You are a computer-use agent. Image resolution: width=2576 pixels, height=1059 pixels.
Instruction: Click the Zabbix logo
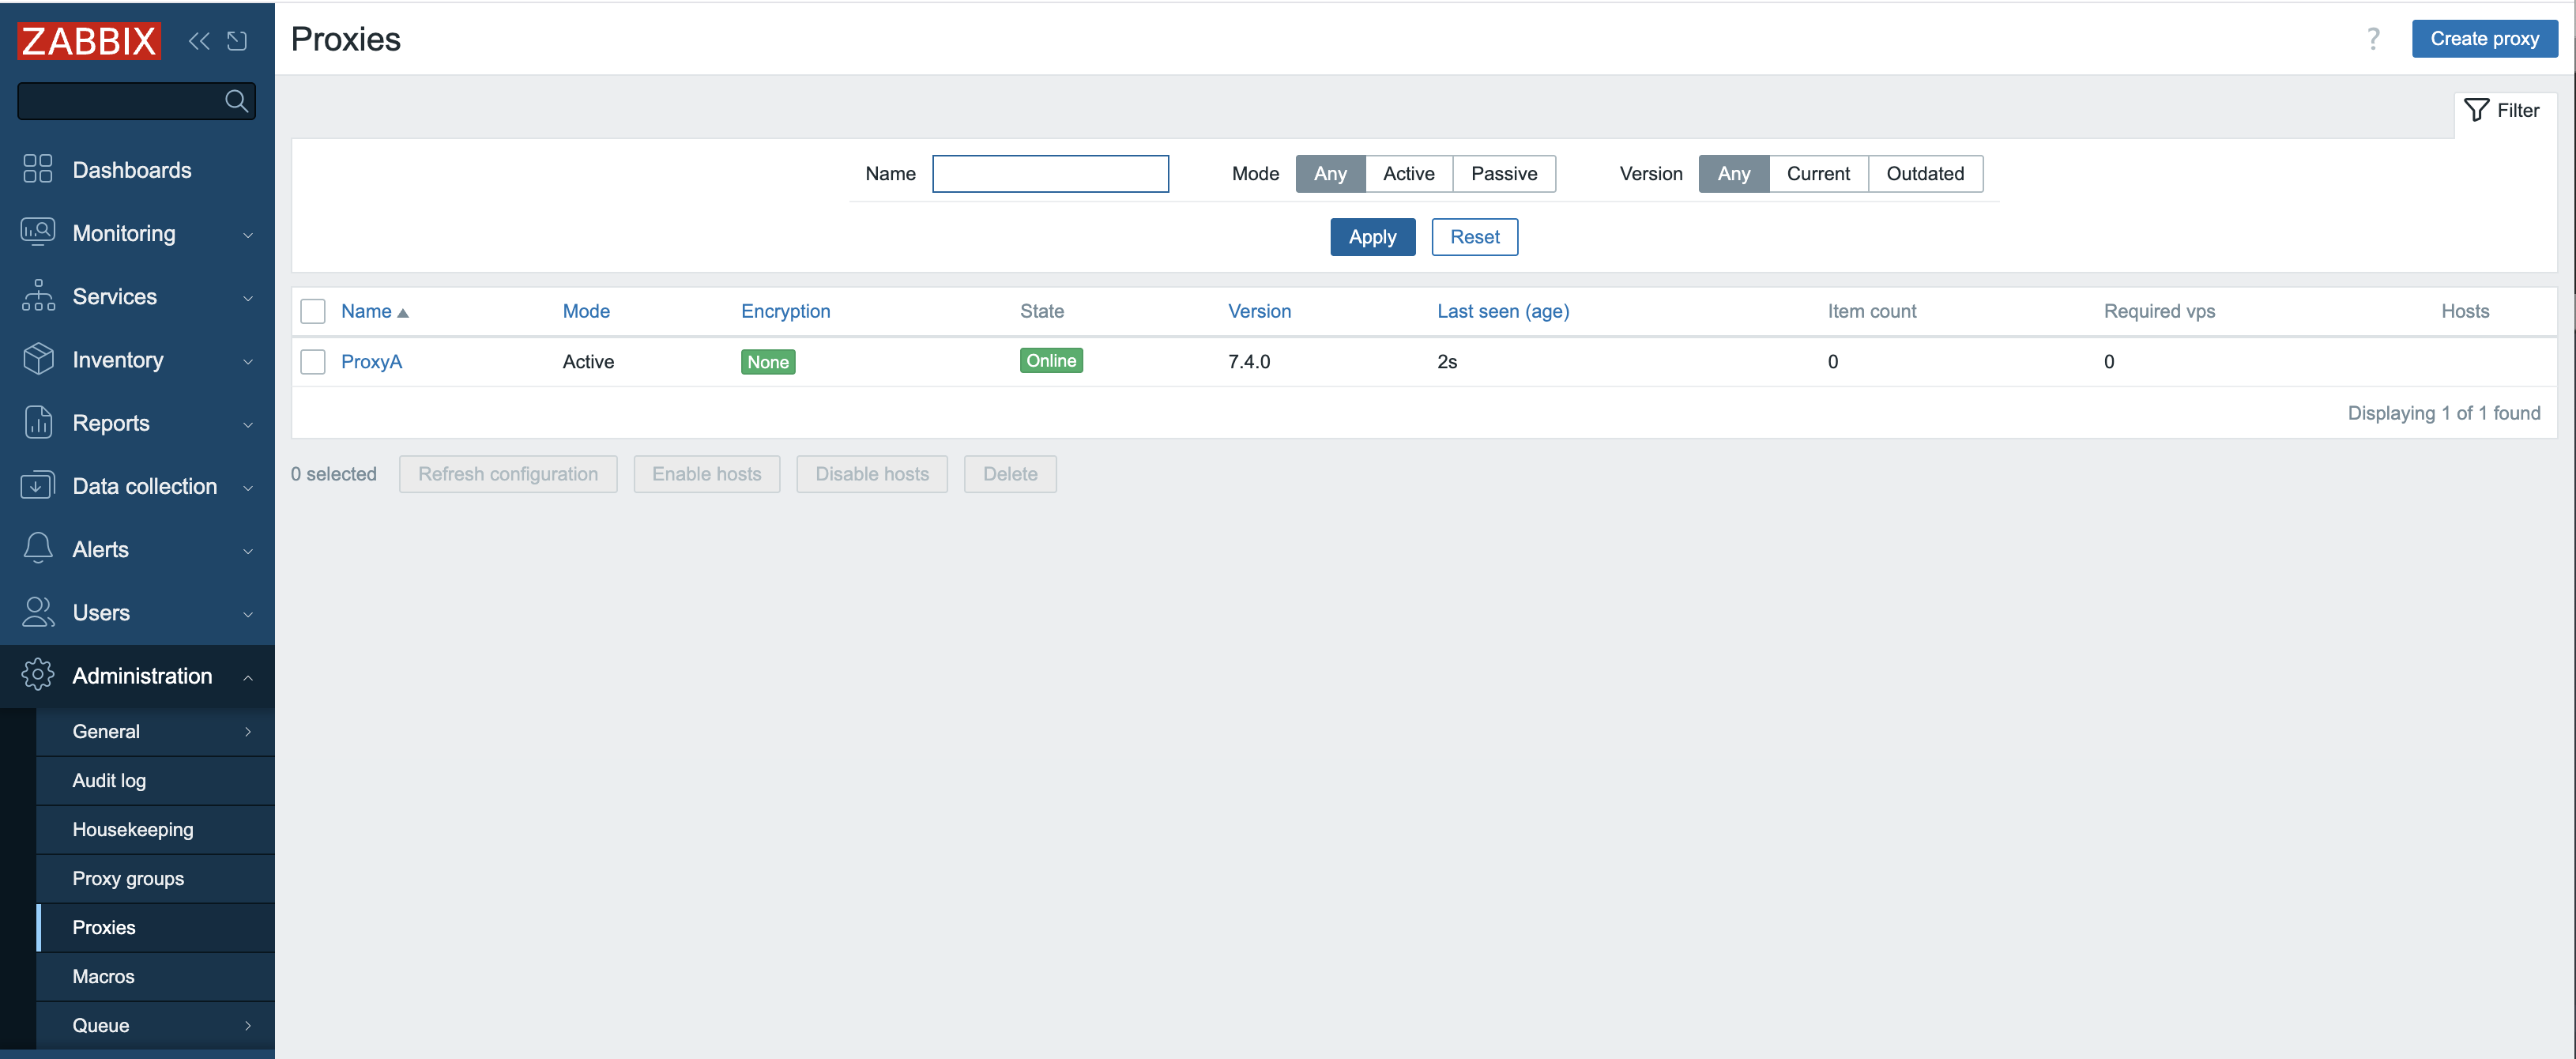click(89, 41)
